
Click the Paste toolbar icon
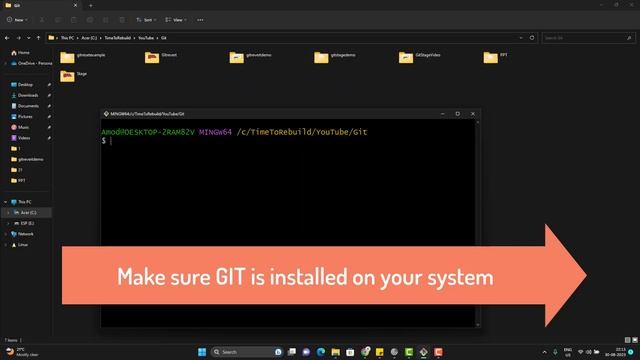pos(73,20)
